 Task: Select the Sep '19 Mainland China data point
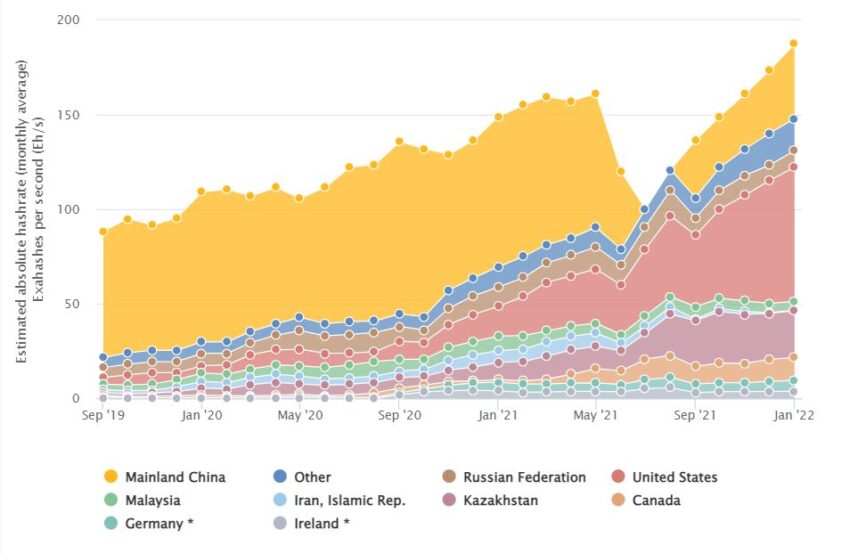point(103,231)
